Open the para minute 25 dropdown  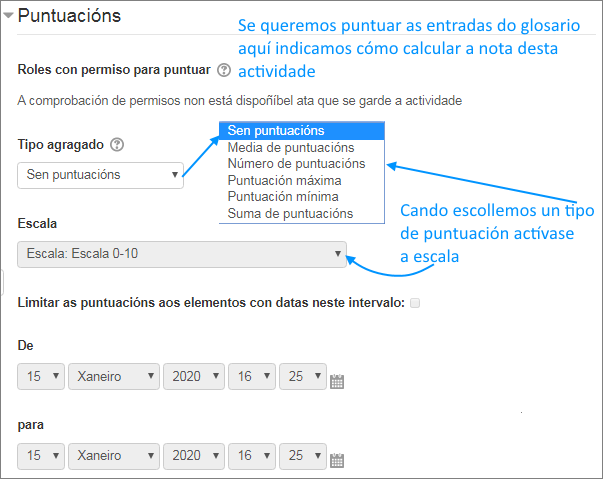(x=303, y=456)
